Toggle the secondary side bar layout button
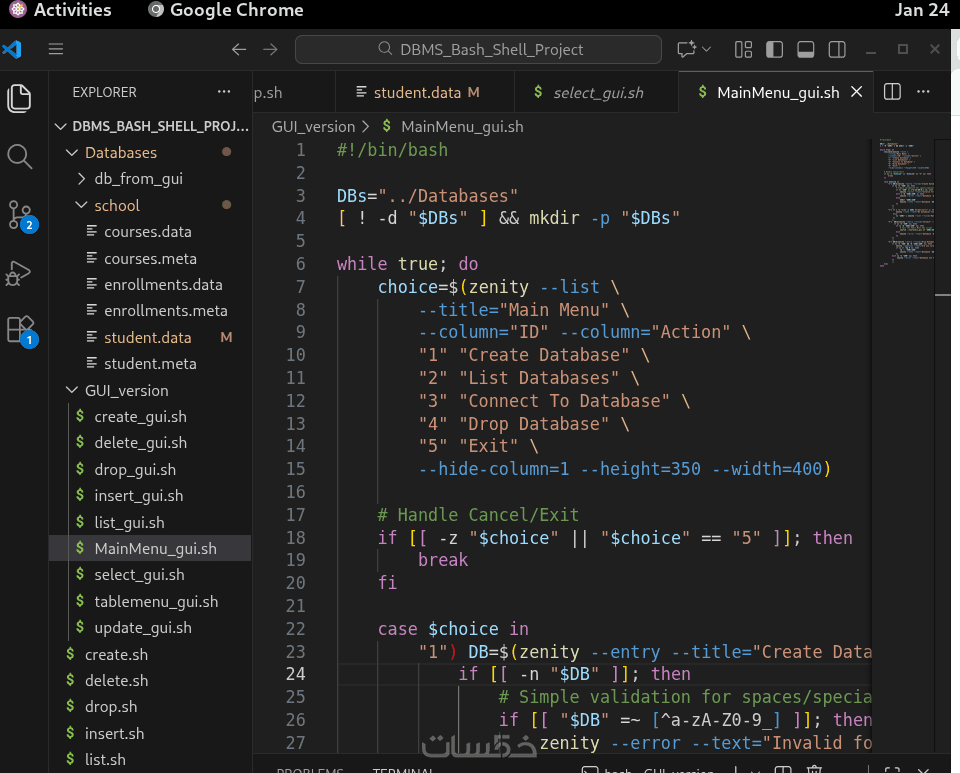The image size is (960, 773). 837,49
